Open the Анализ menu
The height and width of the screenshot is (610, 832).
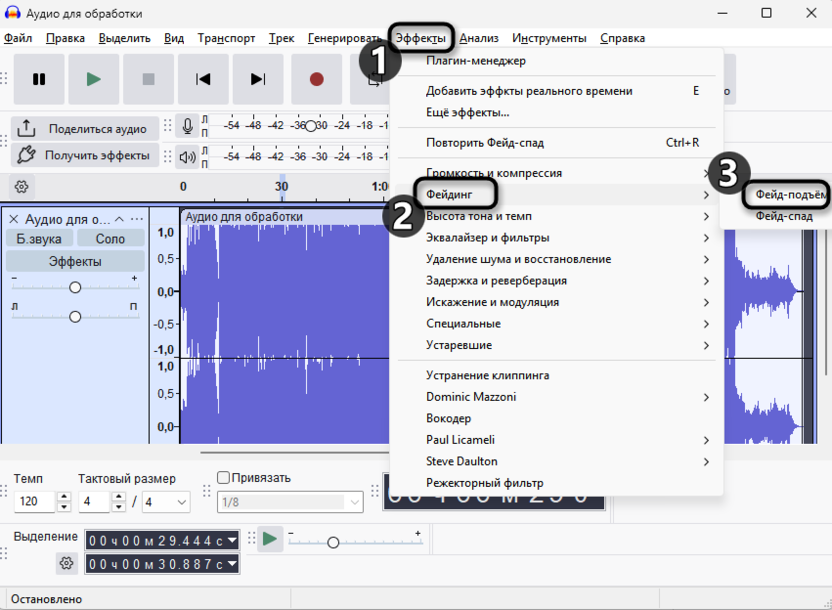tap(479, 38)
